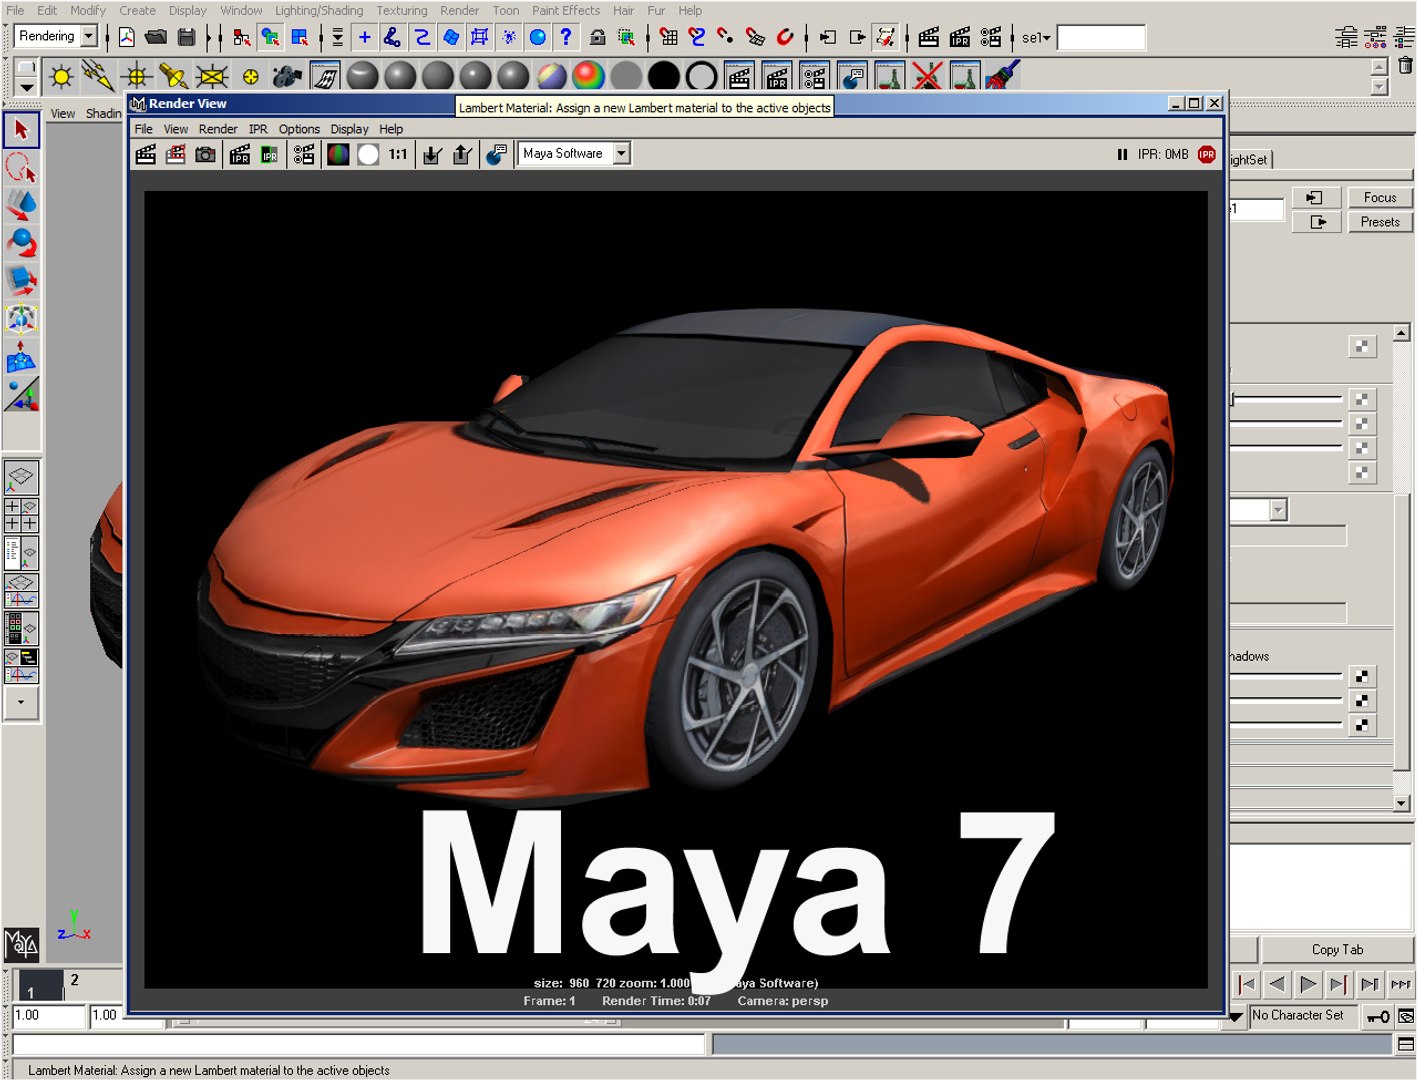Switch to the four-view layout
Screen dimensions: 1417x1080
click(21, 515)
